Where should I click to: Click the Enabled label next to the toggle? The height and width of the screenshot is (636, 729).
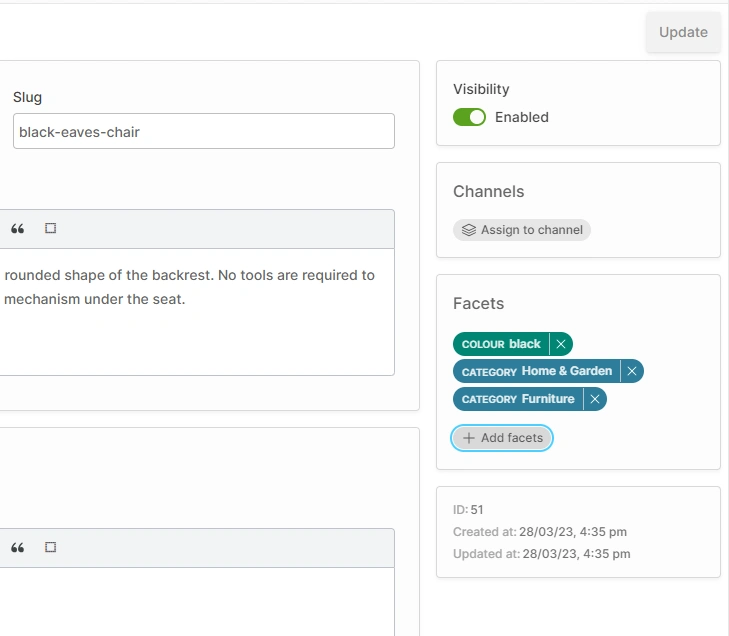click(x=522, y=117)
